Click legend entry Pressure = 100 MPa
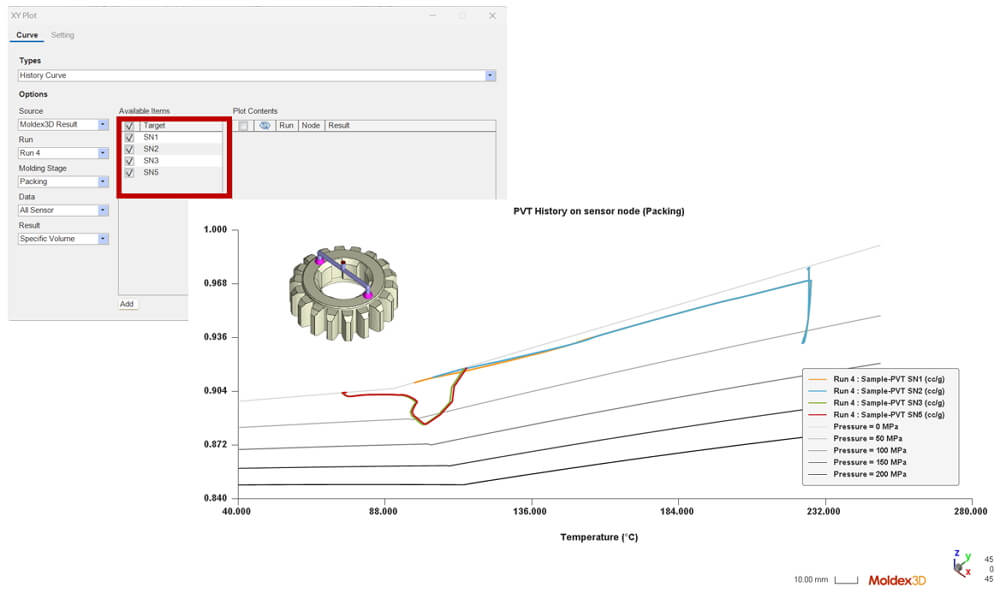The width and height of the screenshot is (1000, 593). coord(869,450)
